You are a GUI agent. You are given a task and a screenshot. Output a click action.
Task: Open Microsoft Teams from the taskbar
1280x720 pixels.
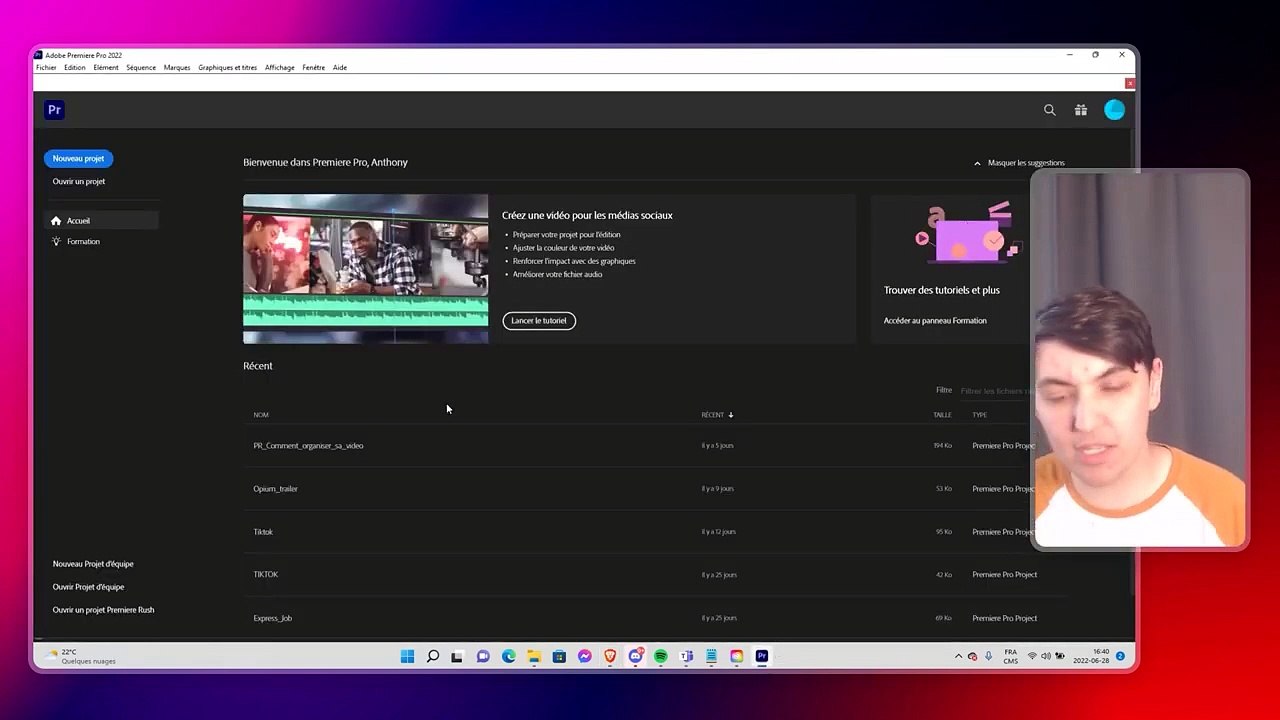686,656
